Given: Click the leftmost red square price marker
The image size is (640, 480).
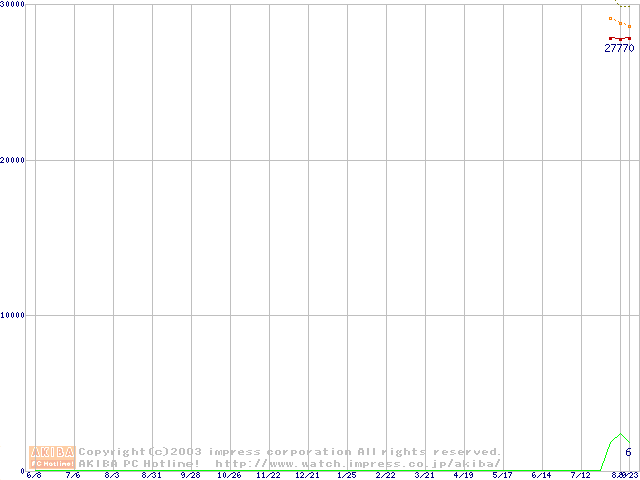Looking at the screenshot, I should pos(611,38).
